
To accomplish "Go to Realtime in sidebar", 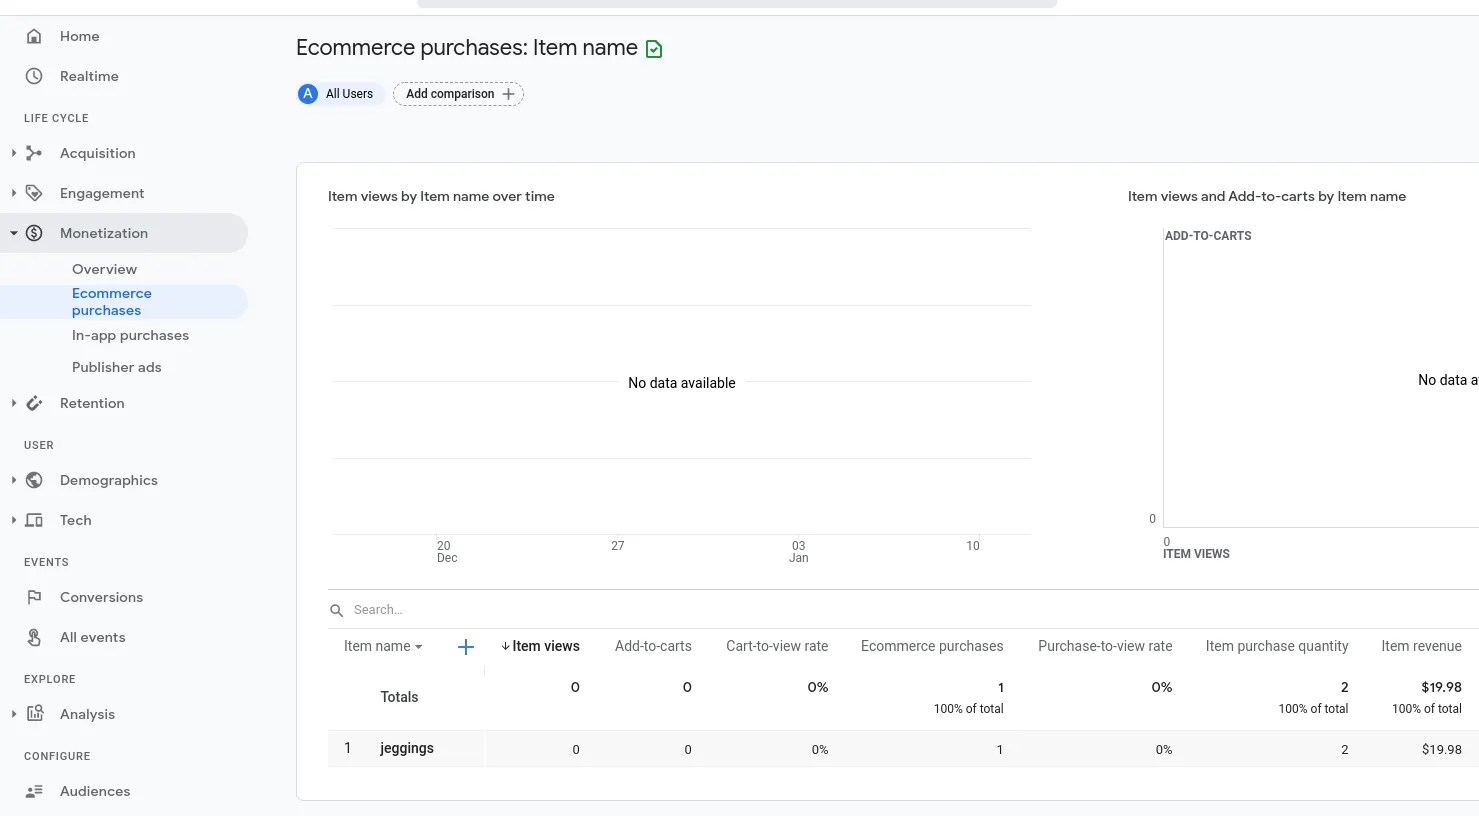I will pyautogui.click(x=89, y=76).
